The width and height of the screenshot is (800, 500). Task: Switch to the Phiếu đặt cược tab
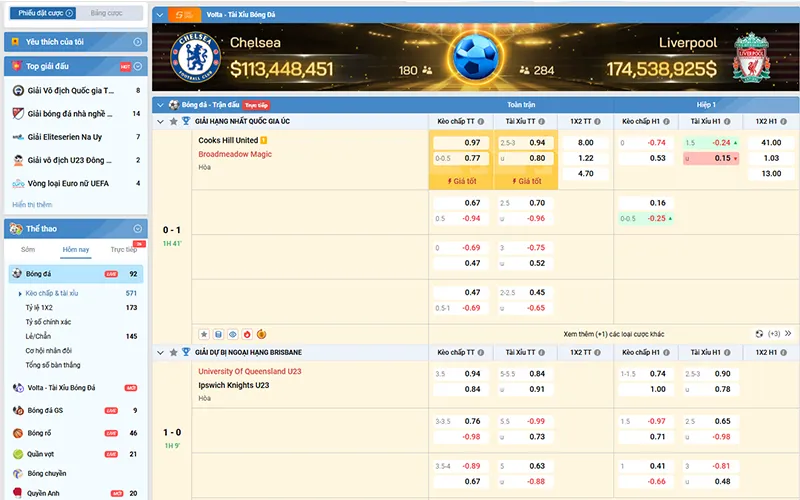42,13
